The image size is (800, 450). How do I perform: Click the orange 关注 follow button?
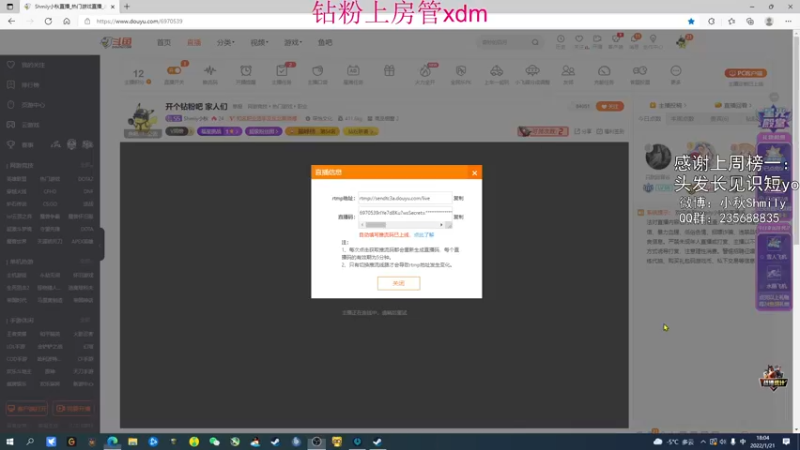click(610, 106)
